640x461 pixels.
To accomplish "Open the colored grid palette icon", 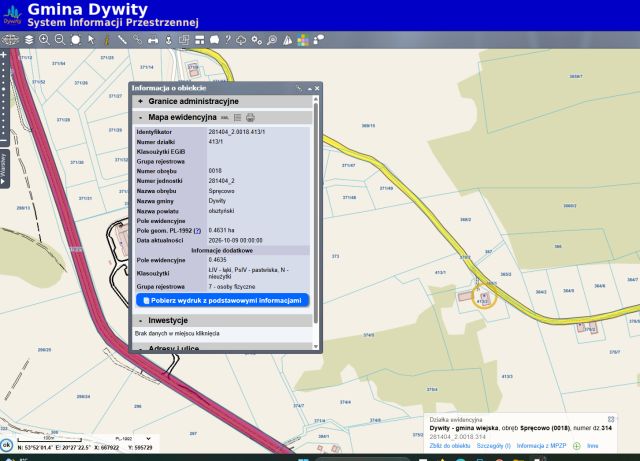I will click(303, 40).
